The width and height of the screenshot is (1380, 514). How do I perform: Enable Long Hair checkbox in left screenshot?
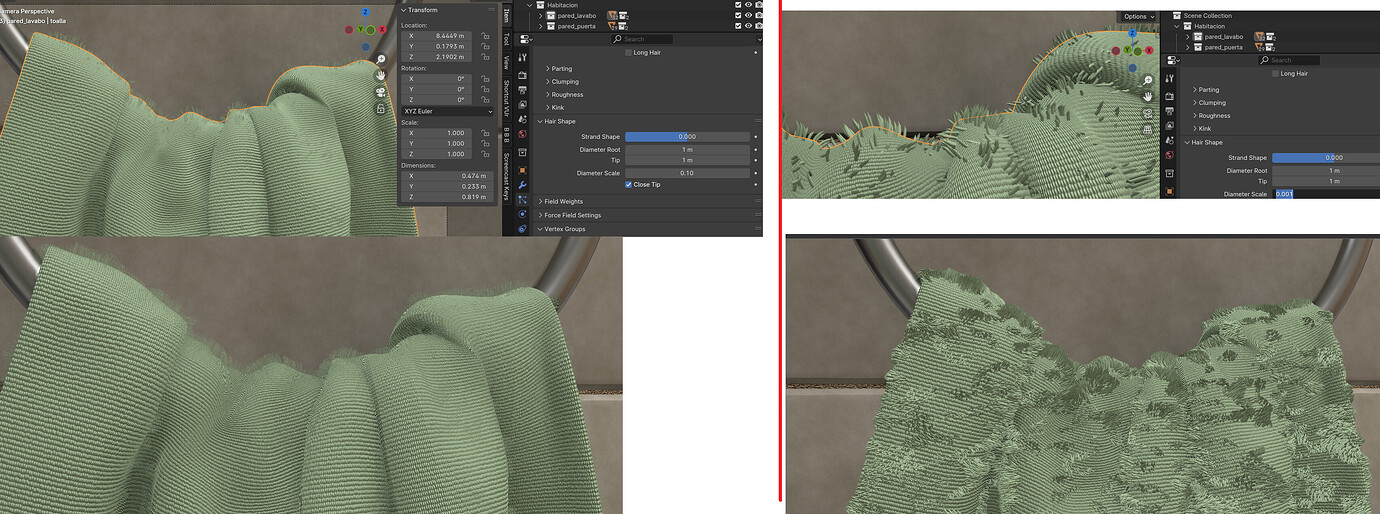click(629, 52)
